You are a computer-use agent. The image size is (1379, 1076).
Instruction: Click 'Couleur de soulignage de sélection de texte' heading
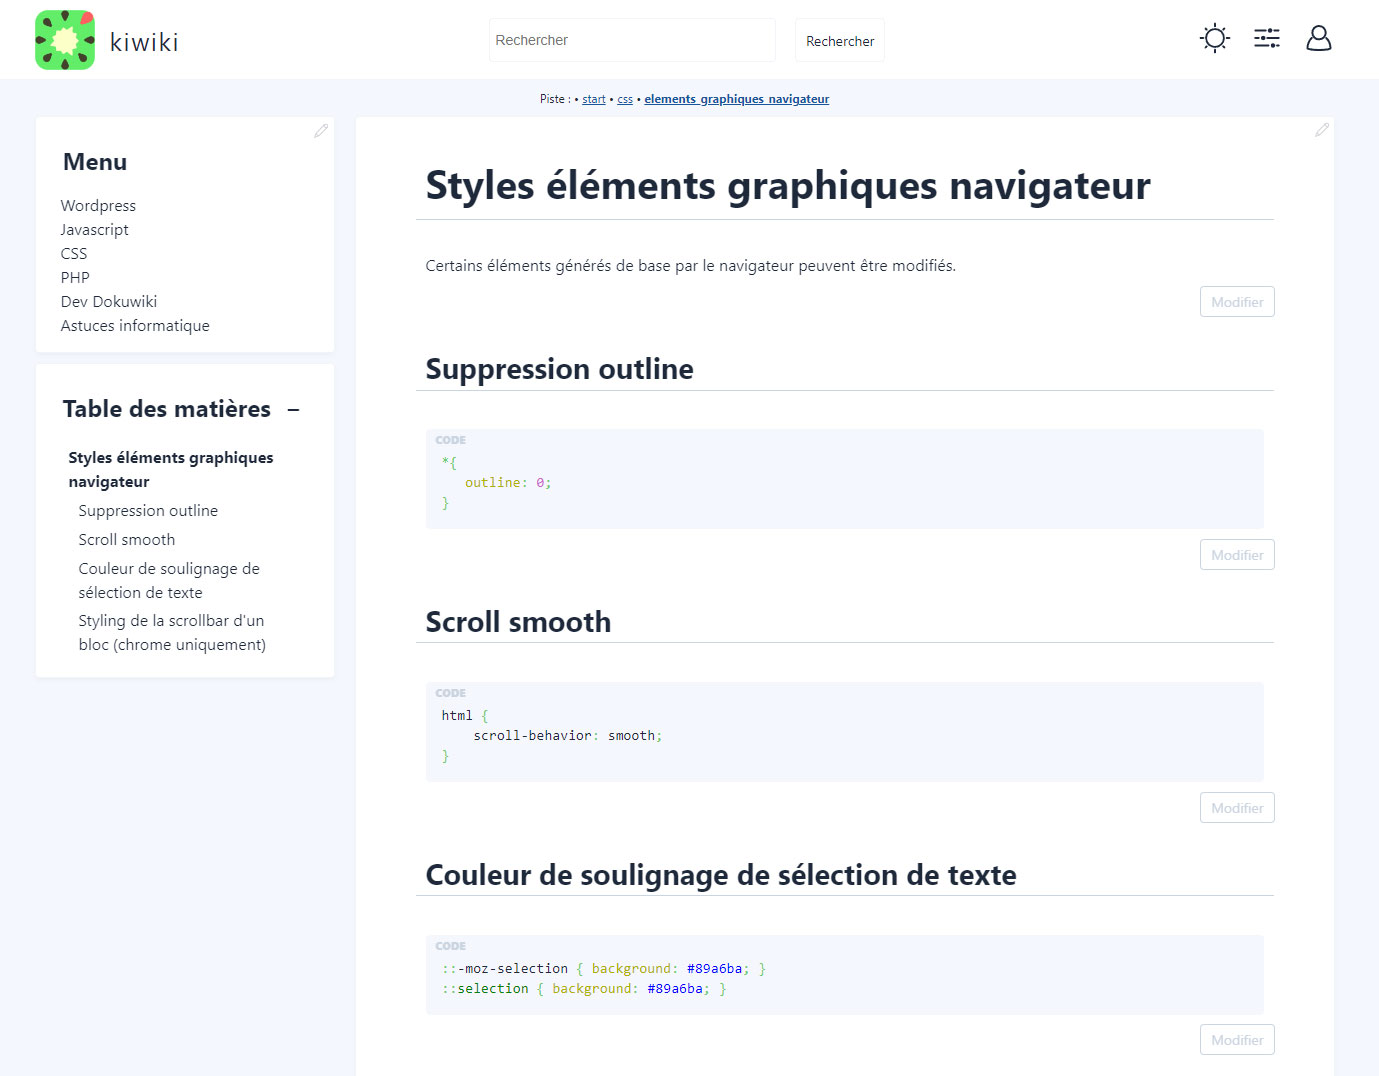[721, 875]
